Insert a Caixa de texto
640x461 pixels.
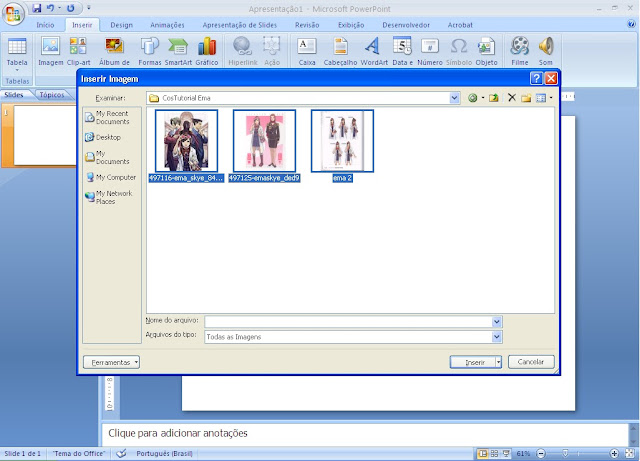tap(307, 51)
